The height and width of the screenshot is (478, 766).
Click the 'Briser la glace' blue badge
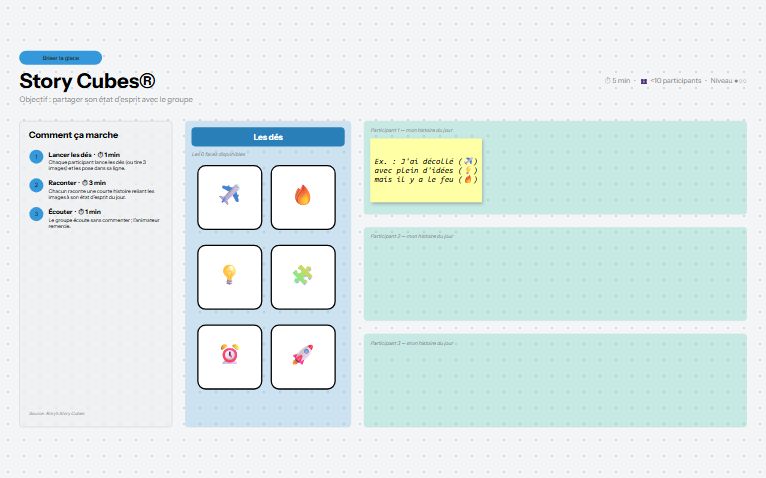pos(61,58)
